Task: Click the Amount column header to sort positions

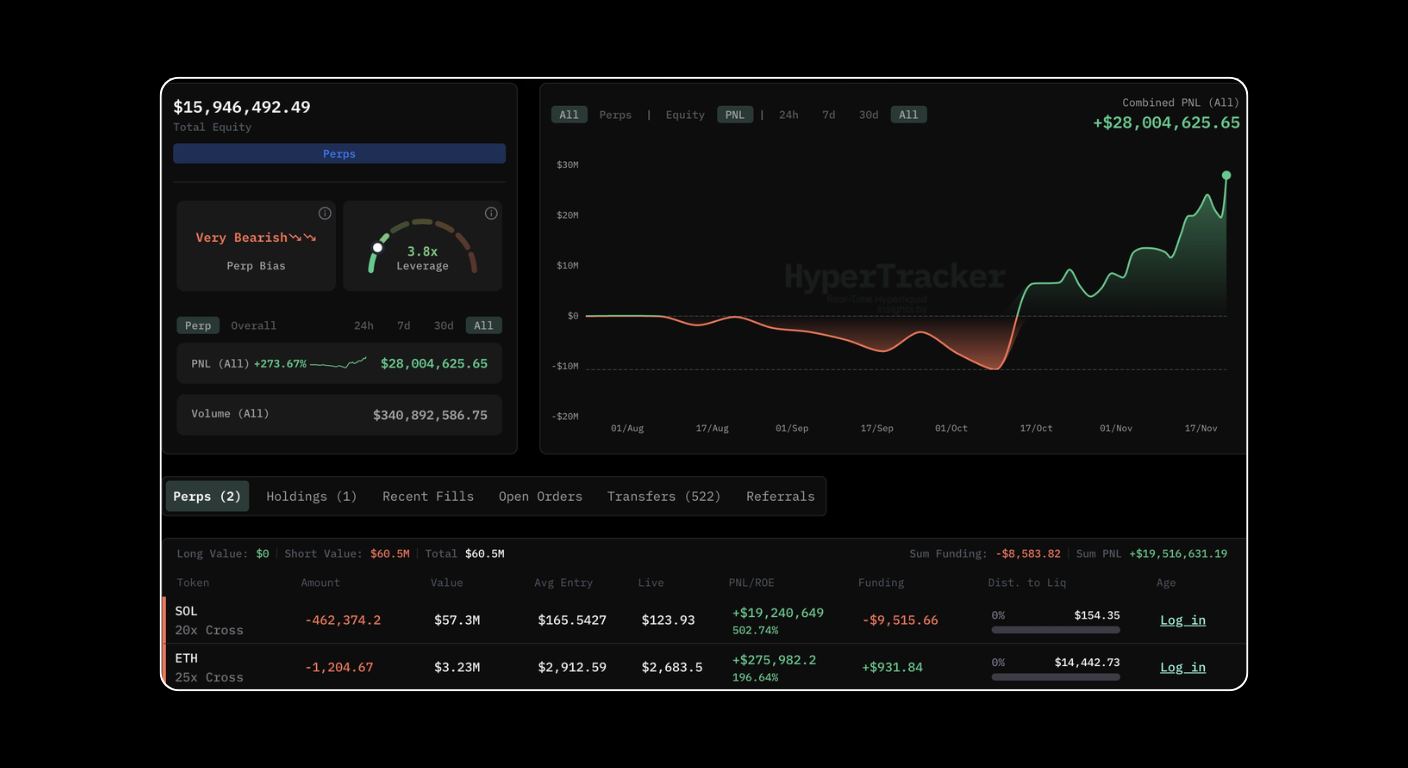Action: tap(320, 582)
